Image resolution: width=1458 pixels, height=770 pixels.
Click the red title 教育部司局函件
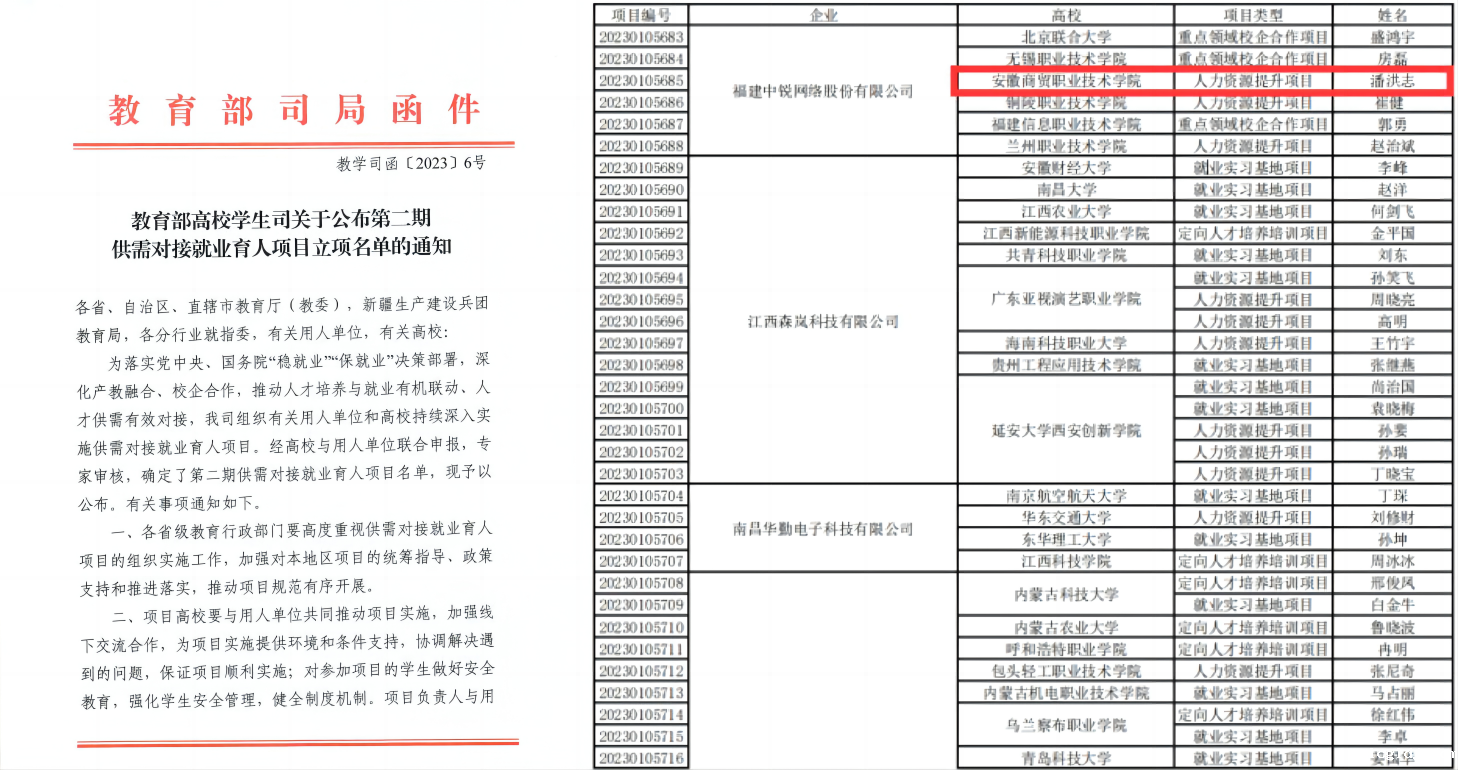pyautogui.click(x=295, y=110)
